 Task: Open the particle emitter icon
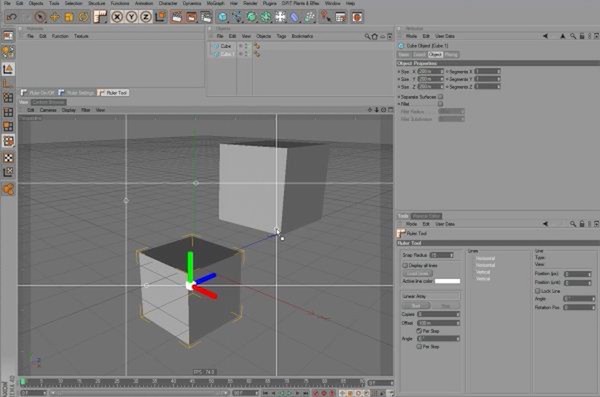(x=309, y=17)
